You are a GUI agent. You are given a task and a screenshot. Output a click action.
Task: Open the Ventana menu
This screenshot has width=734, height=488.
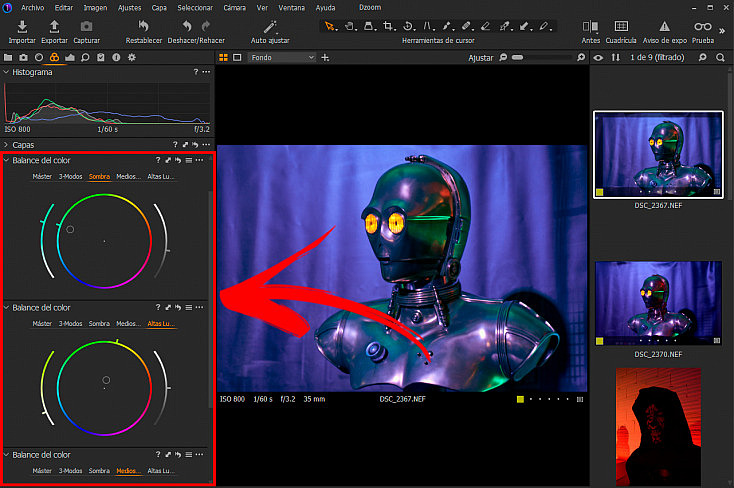291,7
